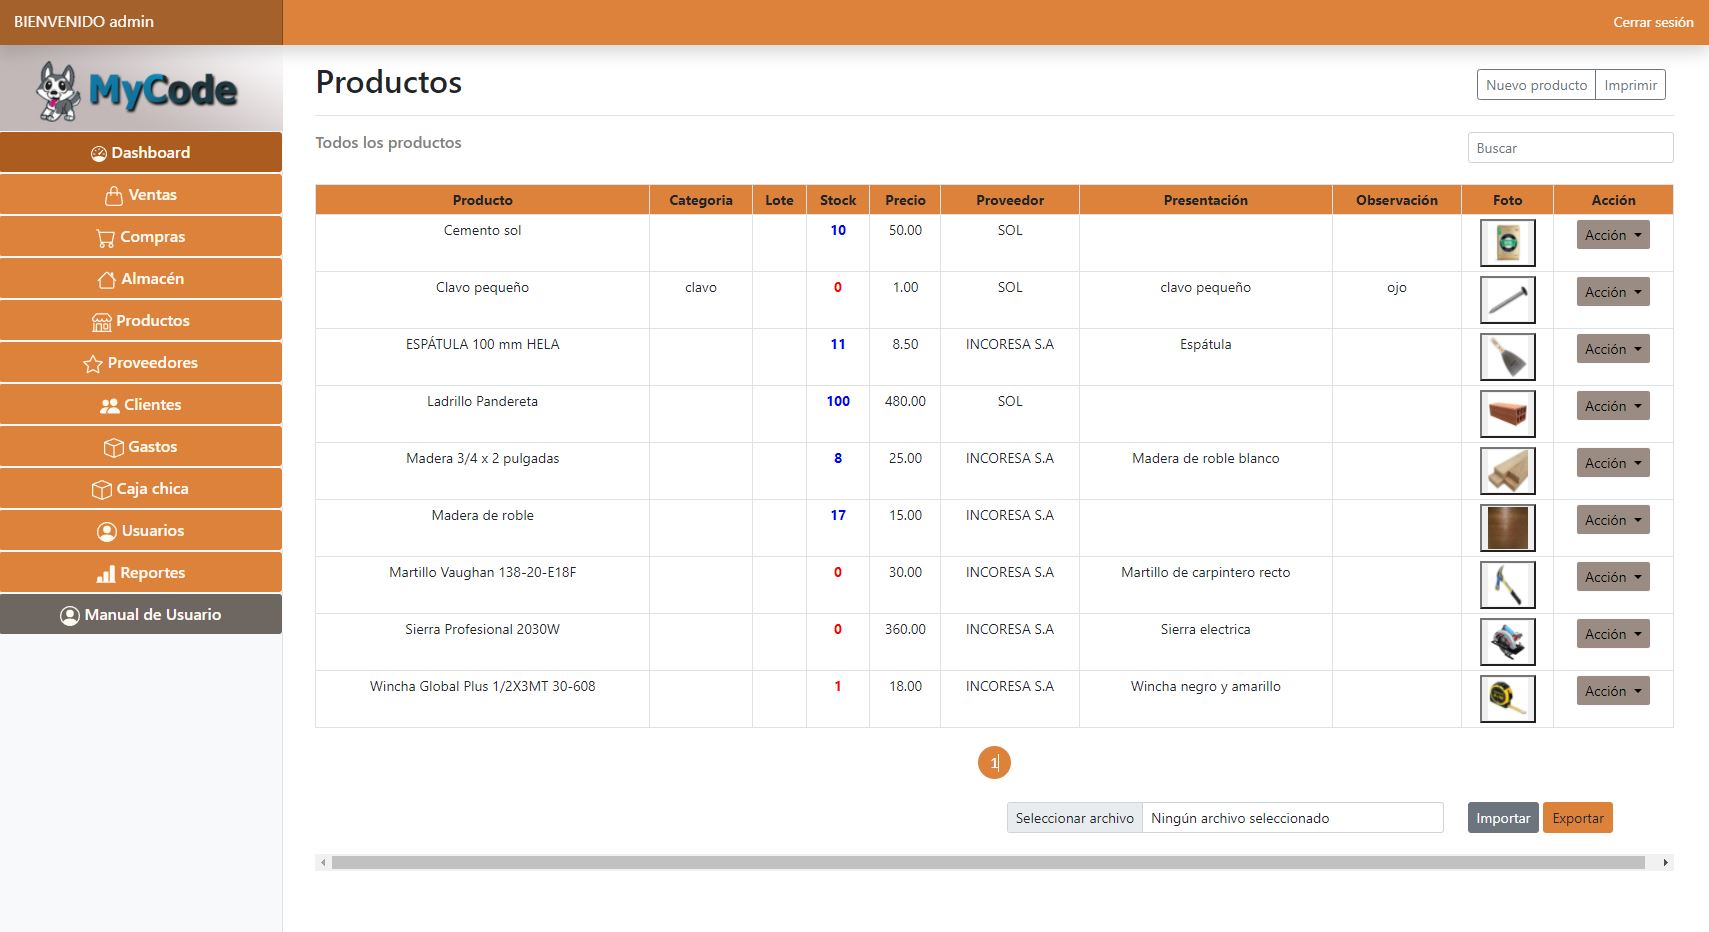This screenshot has height=932, width=1709.
Task: Click the Nuevo producto button
Action: [x=1535, y=85]
